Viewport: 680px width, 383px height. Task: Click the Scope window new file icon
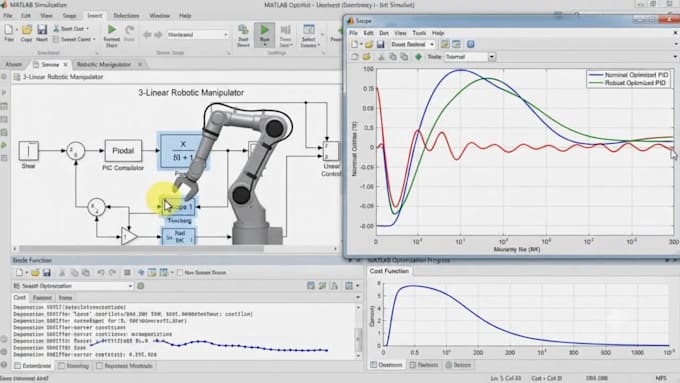(x=355, y=44)
